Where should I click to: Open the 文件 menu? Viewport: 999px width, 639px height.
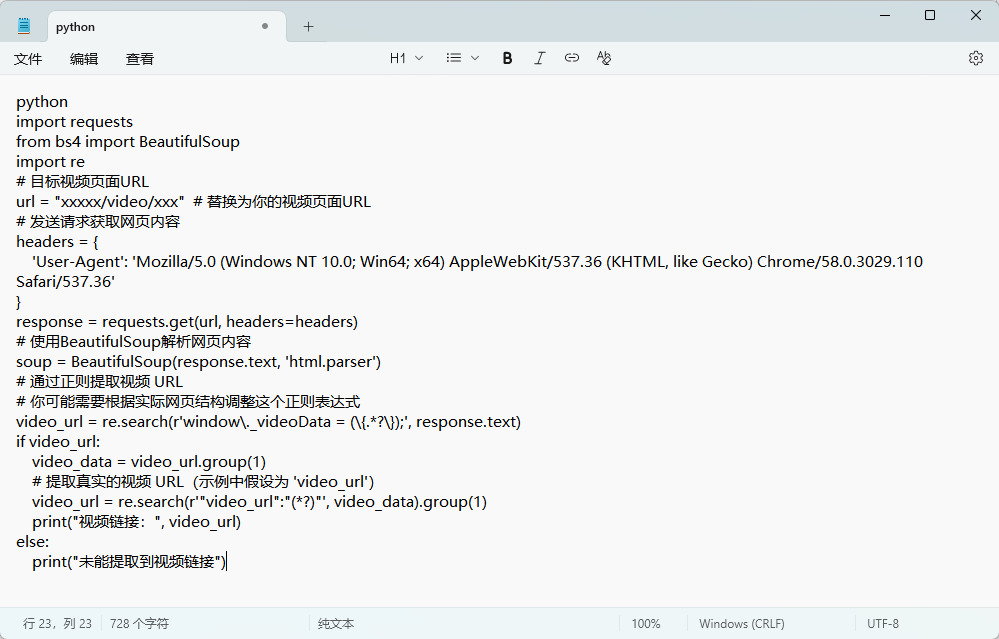point(28,59)
